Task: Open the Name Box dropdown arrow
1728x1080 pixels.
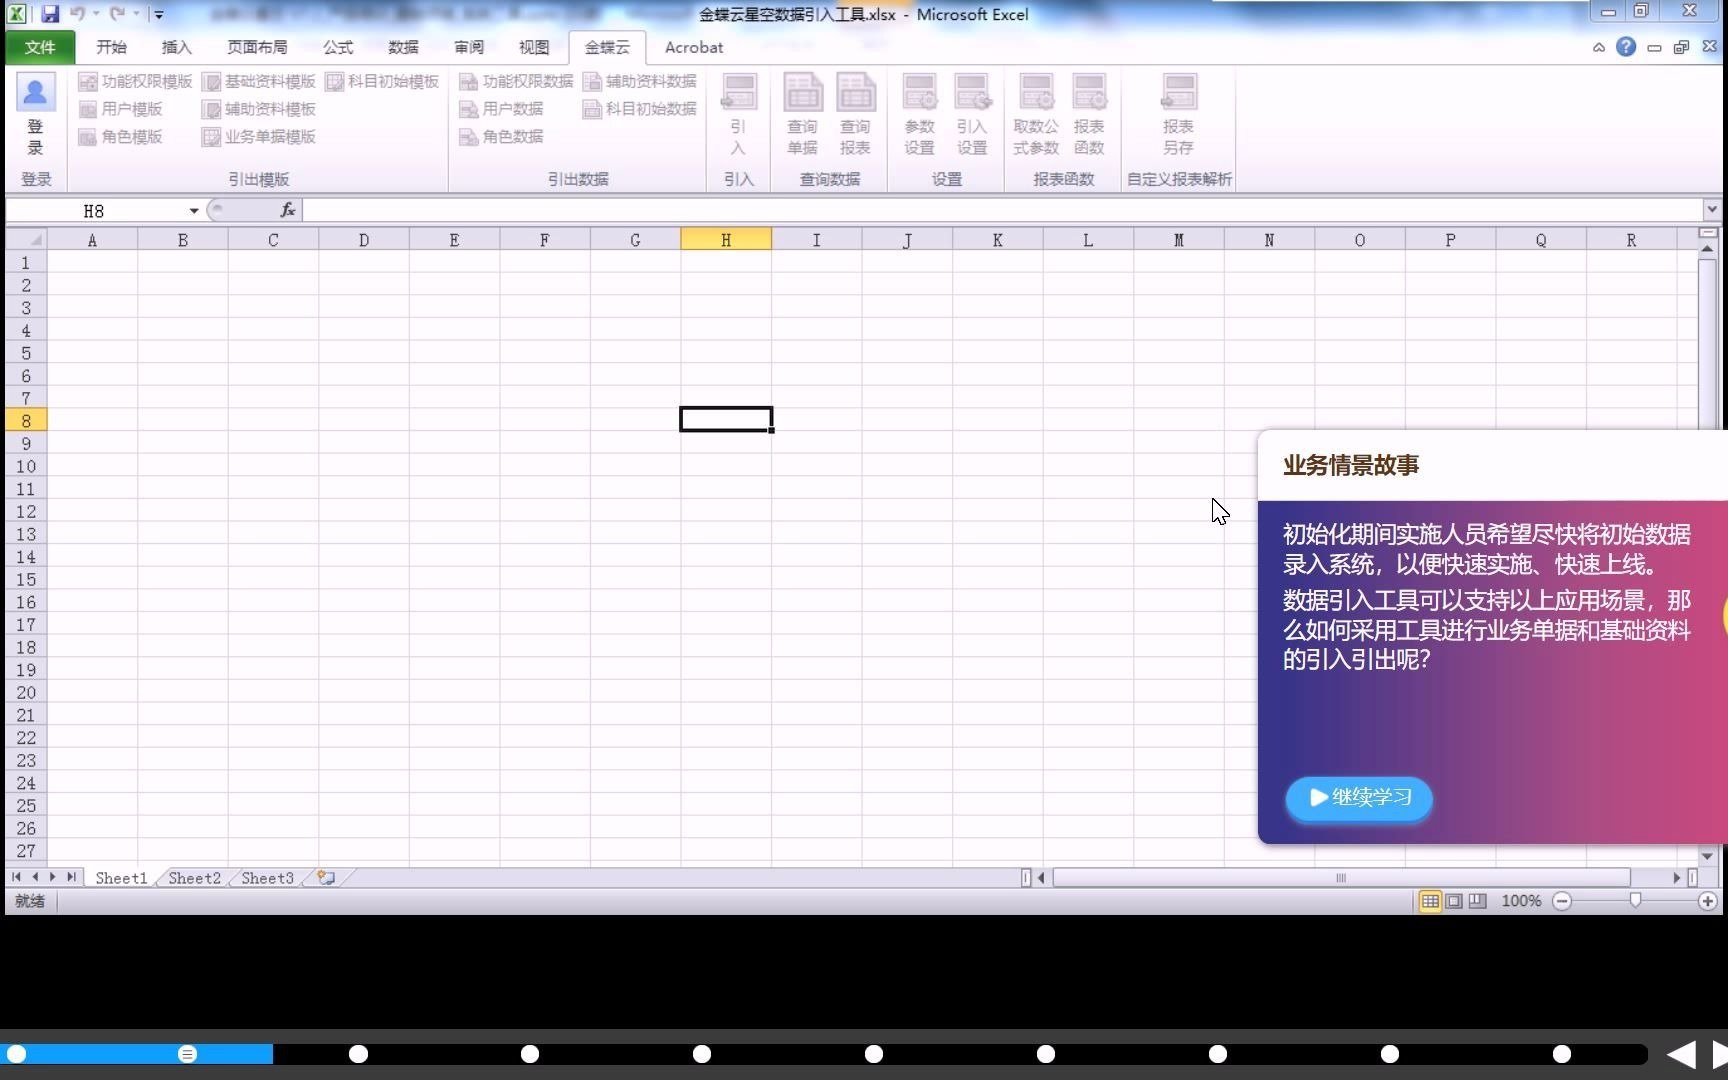Action: [194, 210]
